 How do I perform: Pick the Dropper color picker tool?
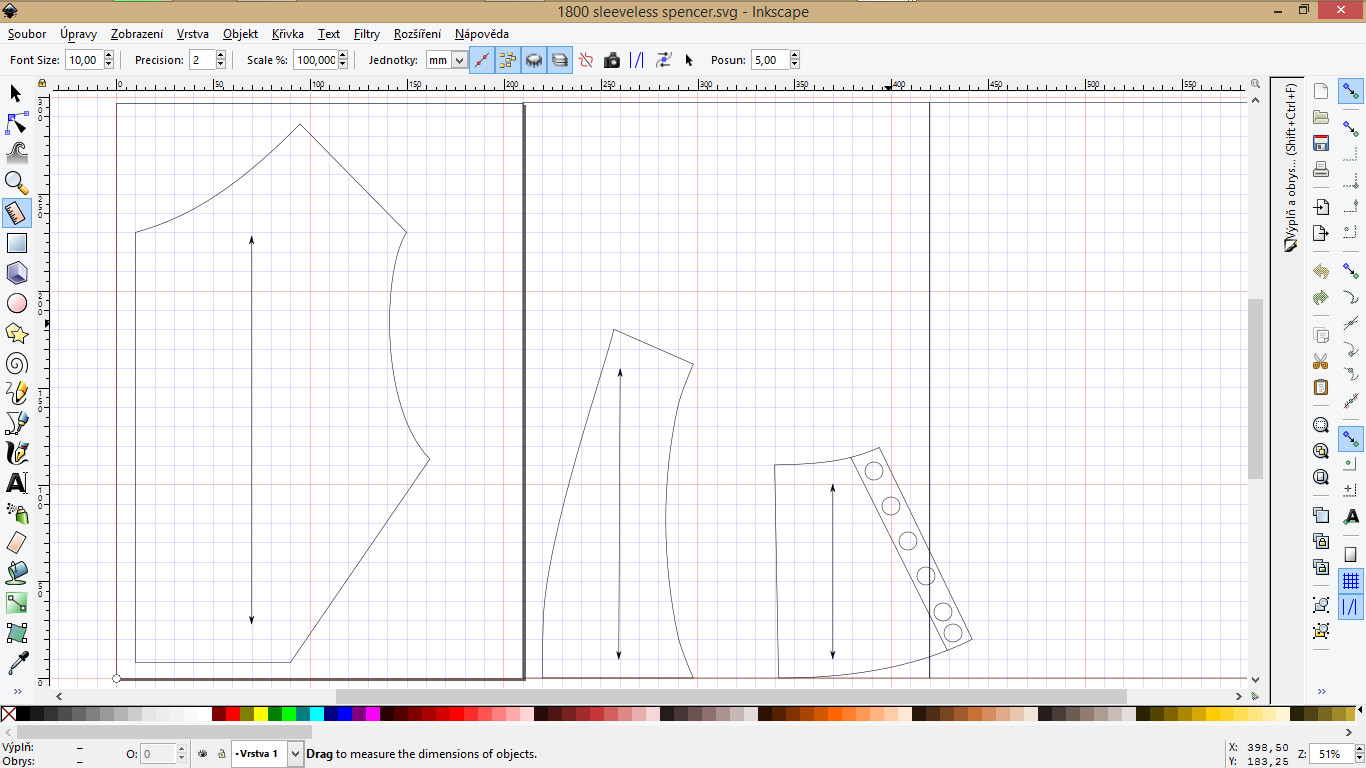15,662
